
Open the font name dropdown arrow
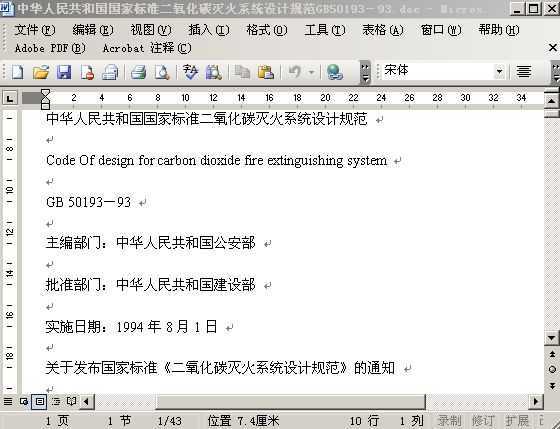pos(499,71)
